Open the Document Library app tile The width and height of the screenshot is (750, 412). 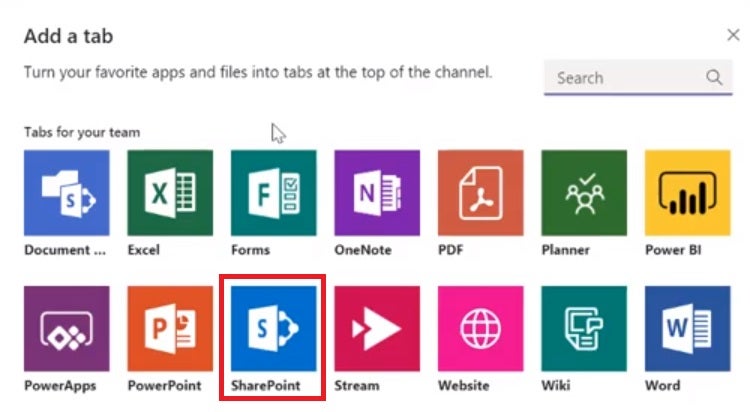pyautogui.click(x=66, y=193)
